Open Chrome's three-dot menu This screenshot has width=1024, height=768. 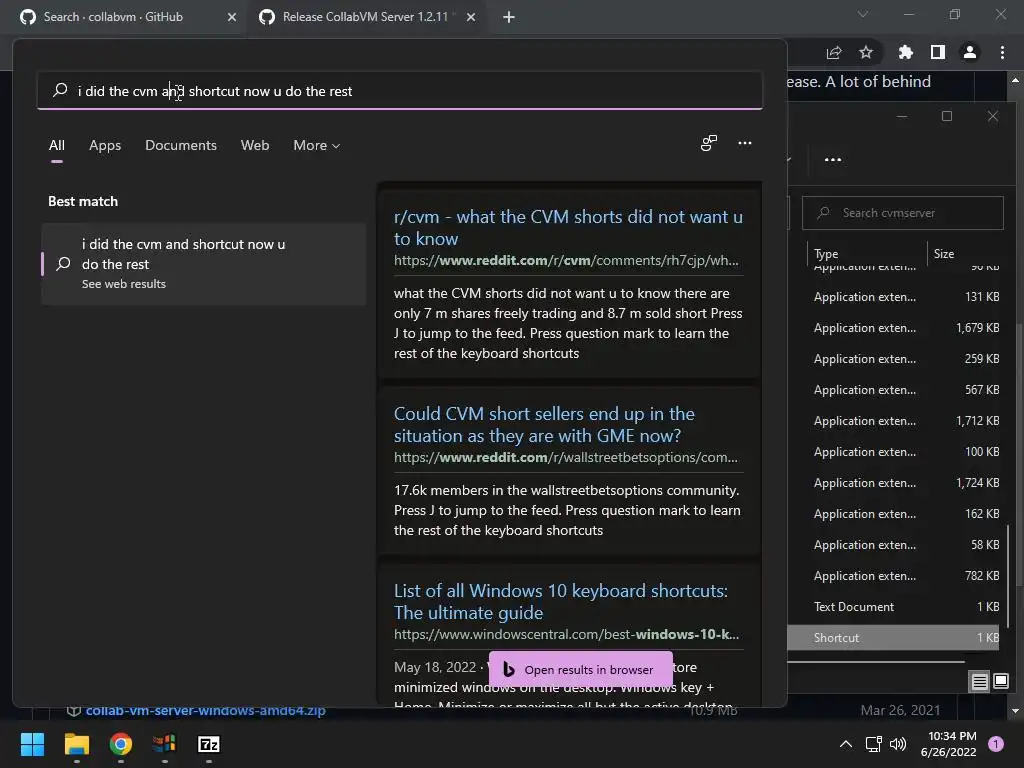point(1002,52)
